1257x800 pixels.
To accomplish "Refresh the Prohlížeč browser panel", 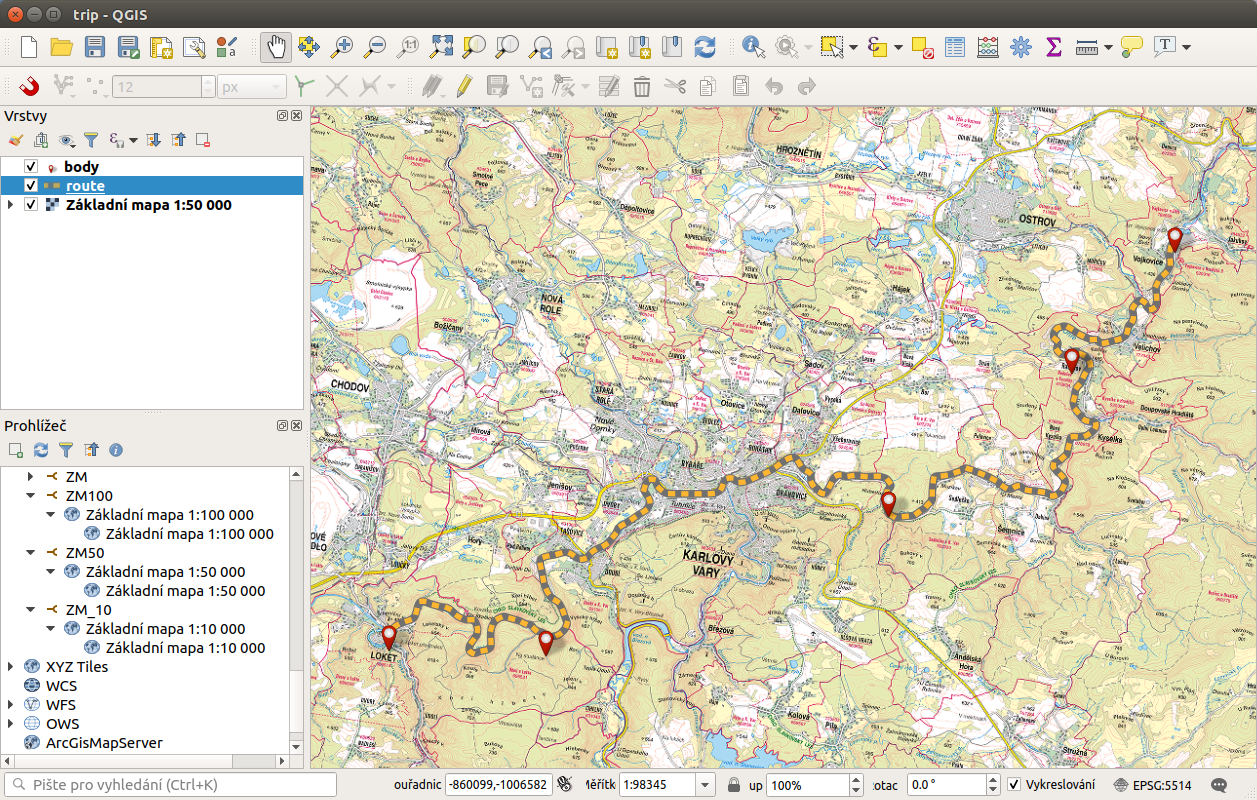I will tap(40, 450).
